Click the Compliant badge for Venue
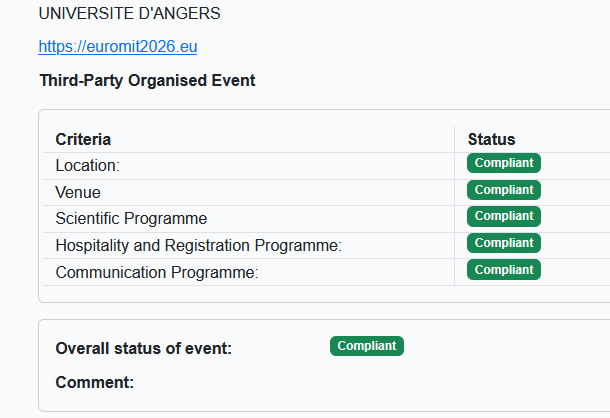 [x=504, y=190]
